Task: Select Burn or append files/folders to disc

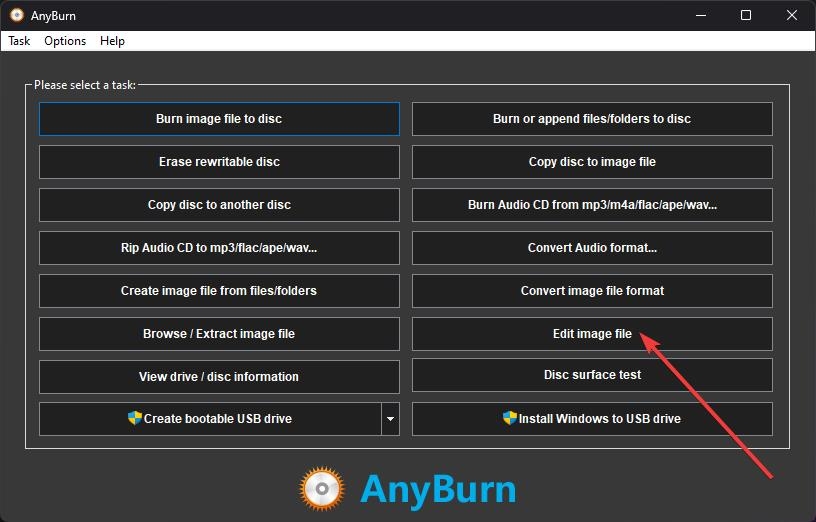Action: coord(592,119)
